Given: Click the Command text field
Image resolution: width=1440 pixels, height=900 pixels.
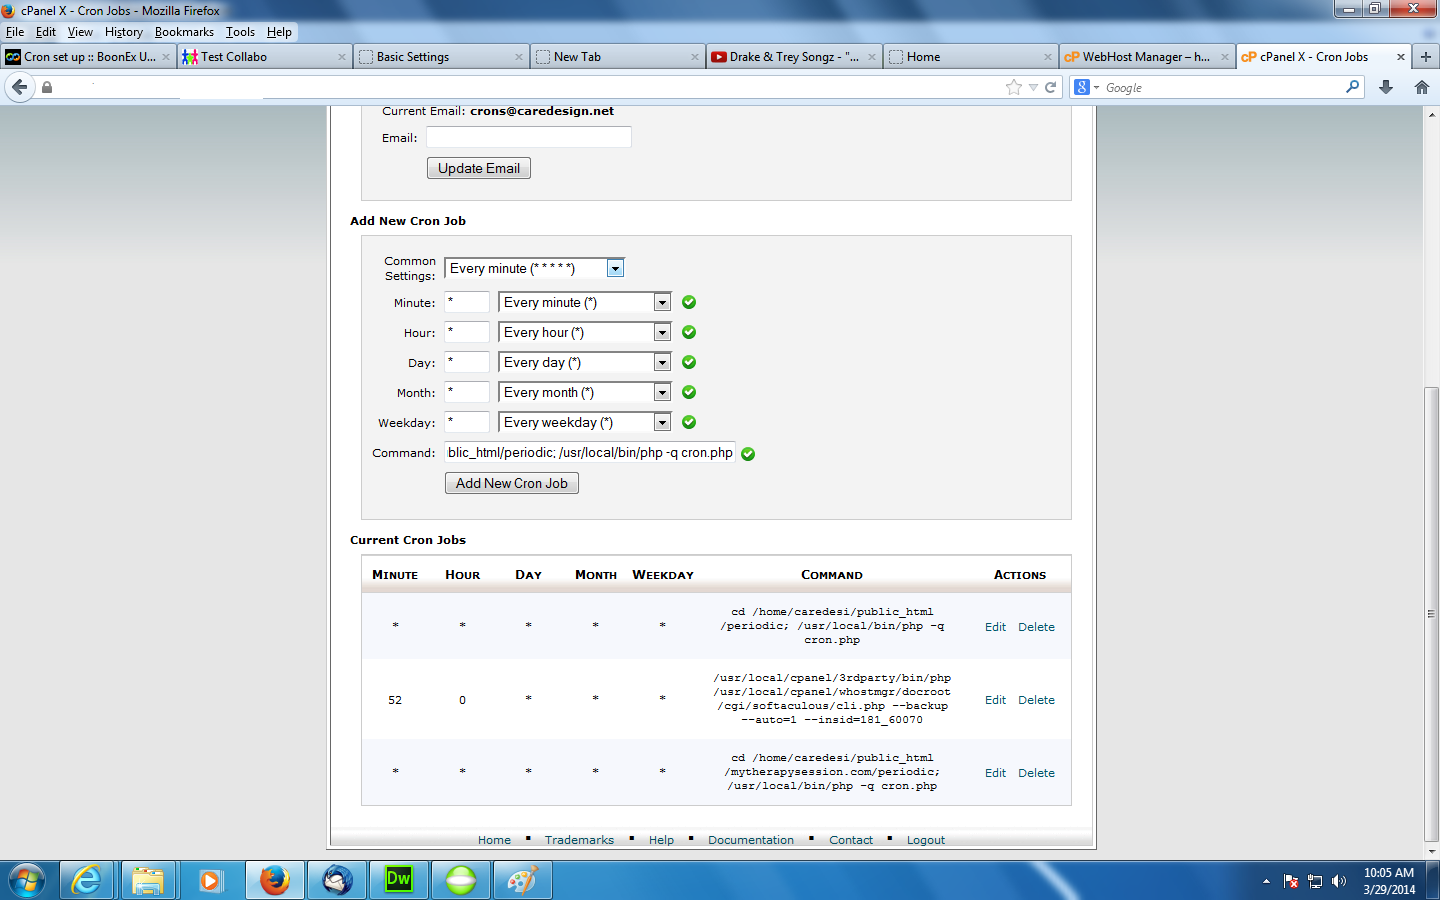Looking at the screenshot, I should point(590,453).
